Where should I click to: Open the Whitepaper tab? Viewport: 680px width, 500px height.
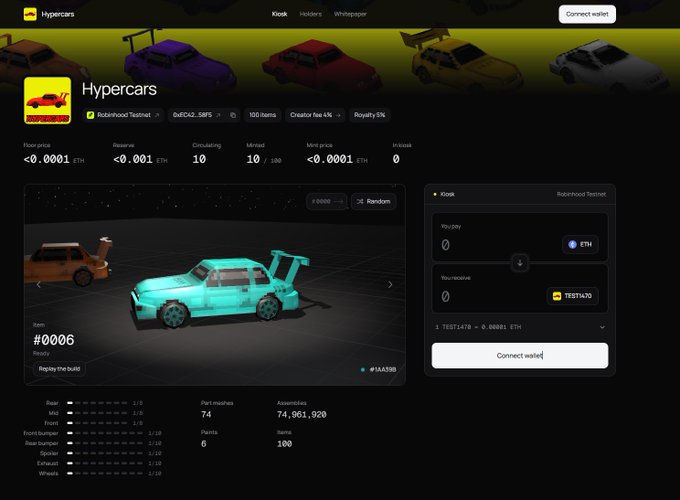click(350, 14)
